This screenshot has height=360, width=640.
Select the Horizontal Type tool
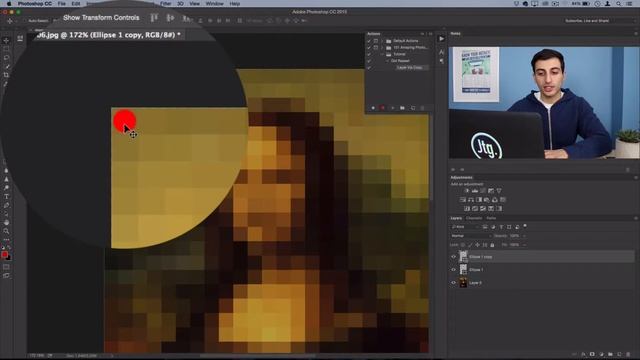pyautogui.click(x=6, y=196)
